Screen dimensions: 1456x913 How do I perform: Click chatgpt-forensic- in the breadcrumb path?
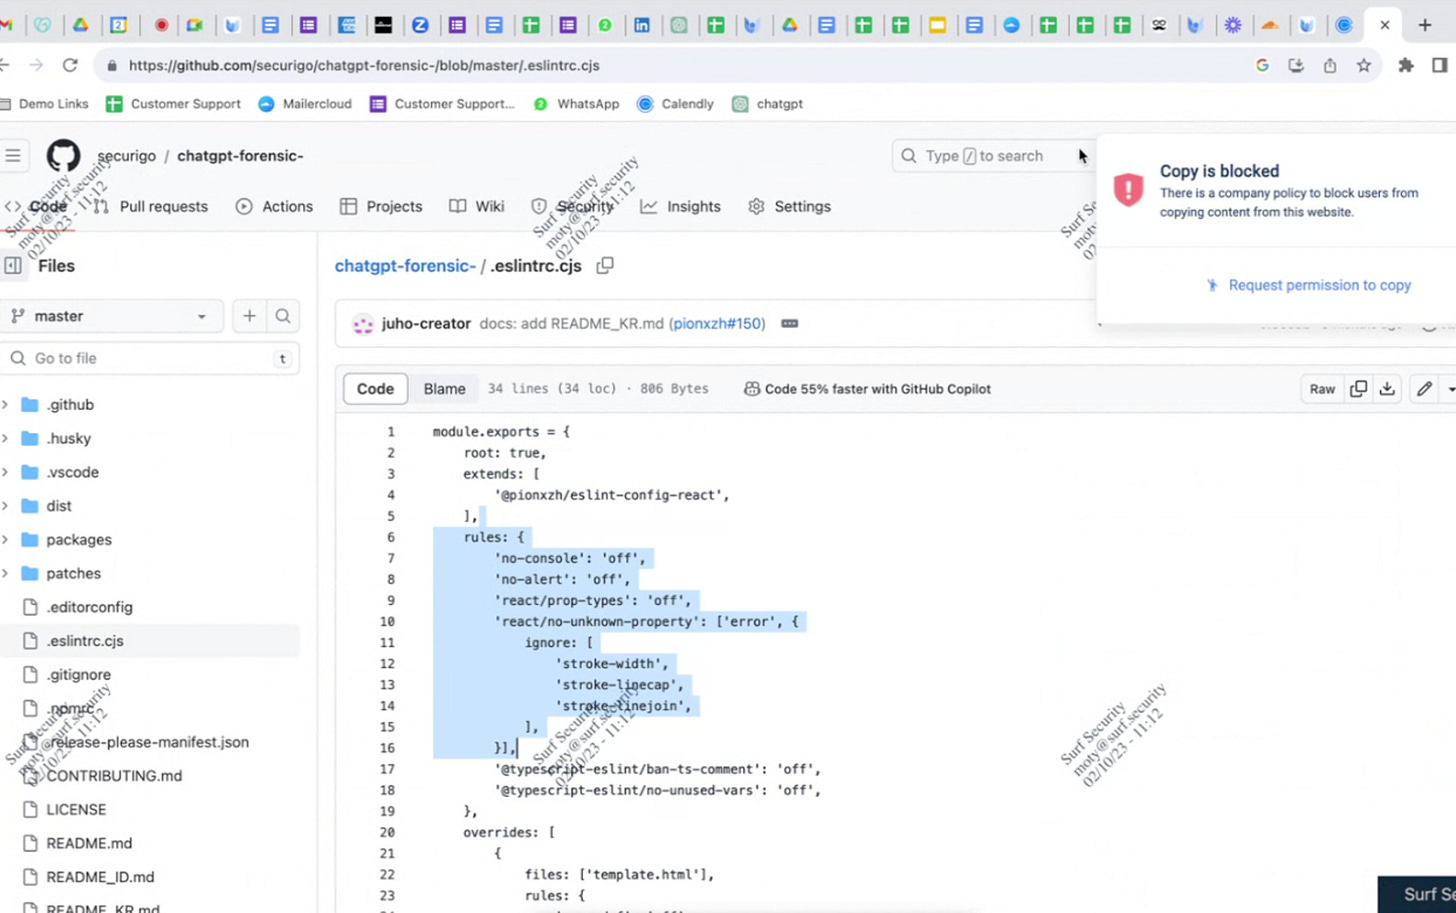coord(405,266)
